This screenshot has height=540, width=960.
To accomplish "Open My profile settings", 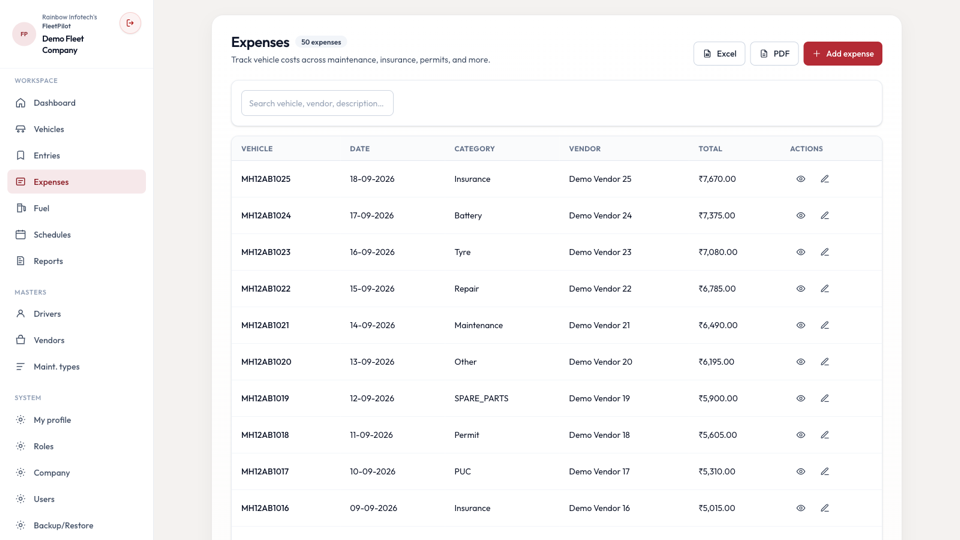I will pos(77,420).
